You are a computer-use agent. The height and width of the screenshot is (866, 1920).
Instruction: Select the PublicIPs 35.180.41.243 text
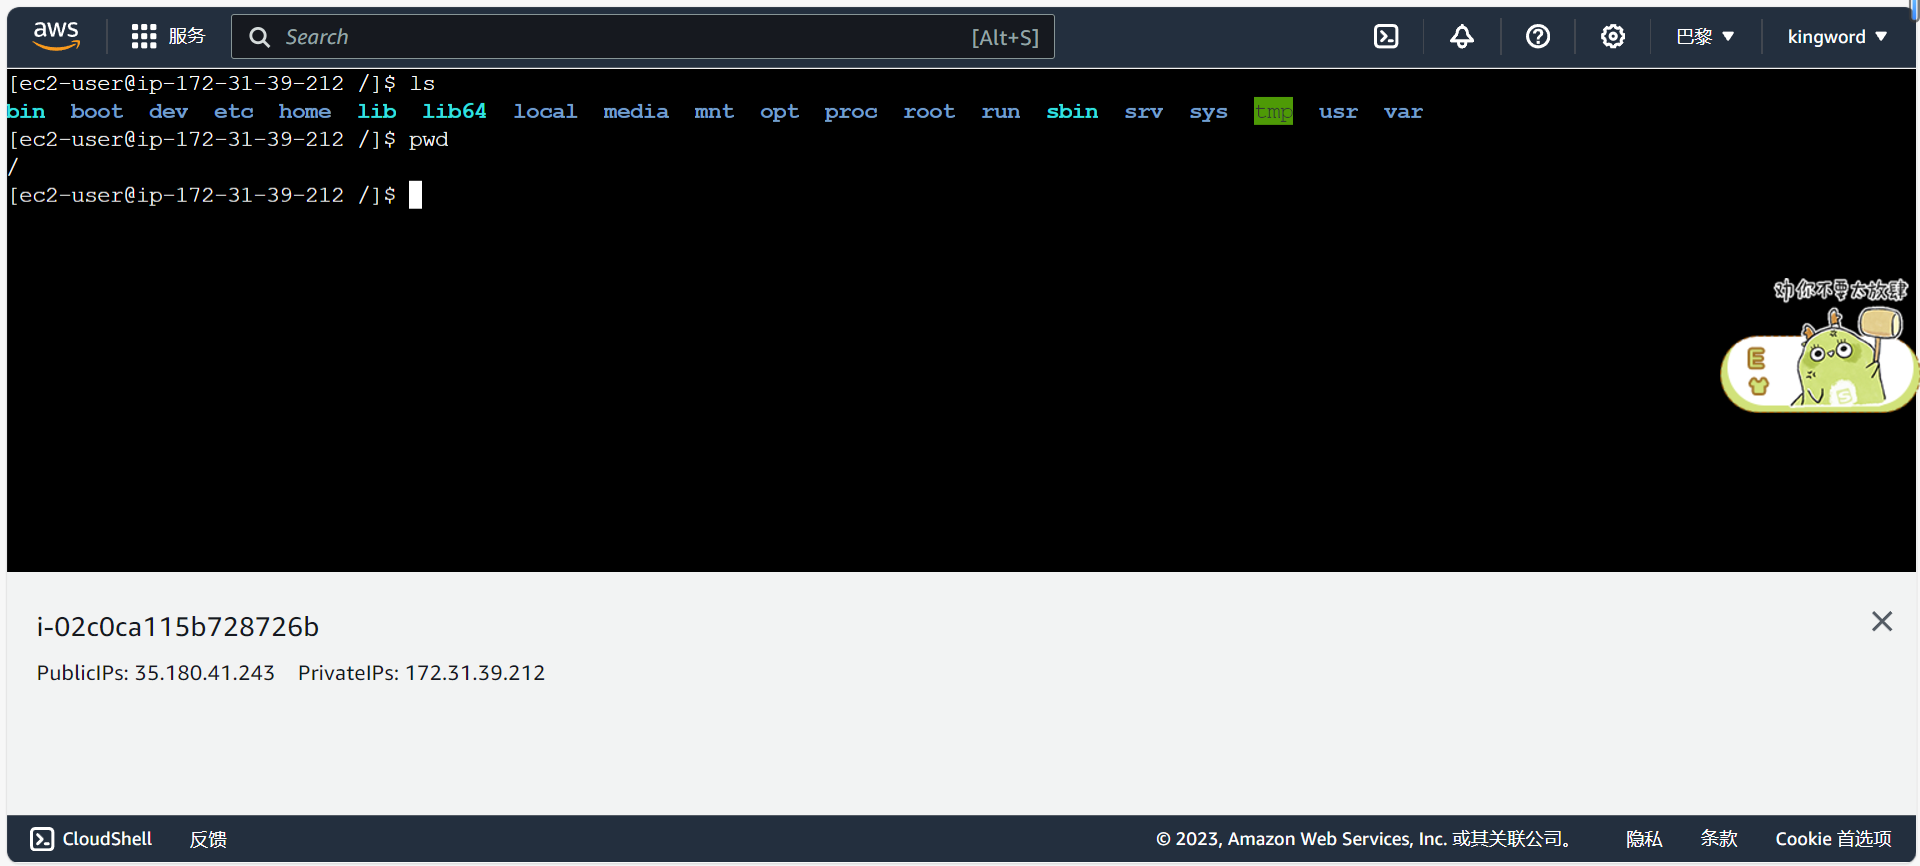pyautogui.click(x=156, y=673)
